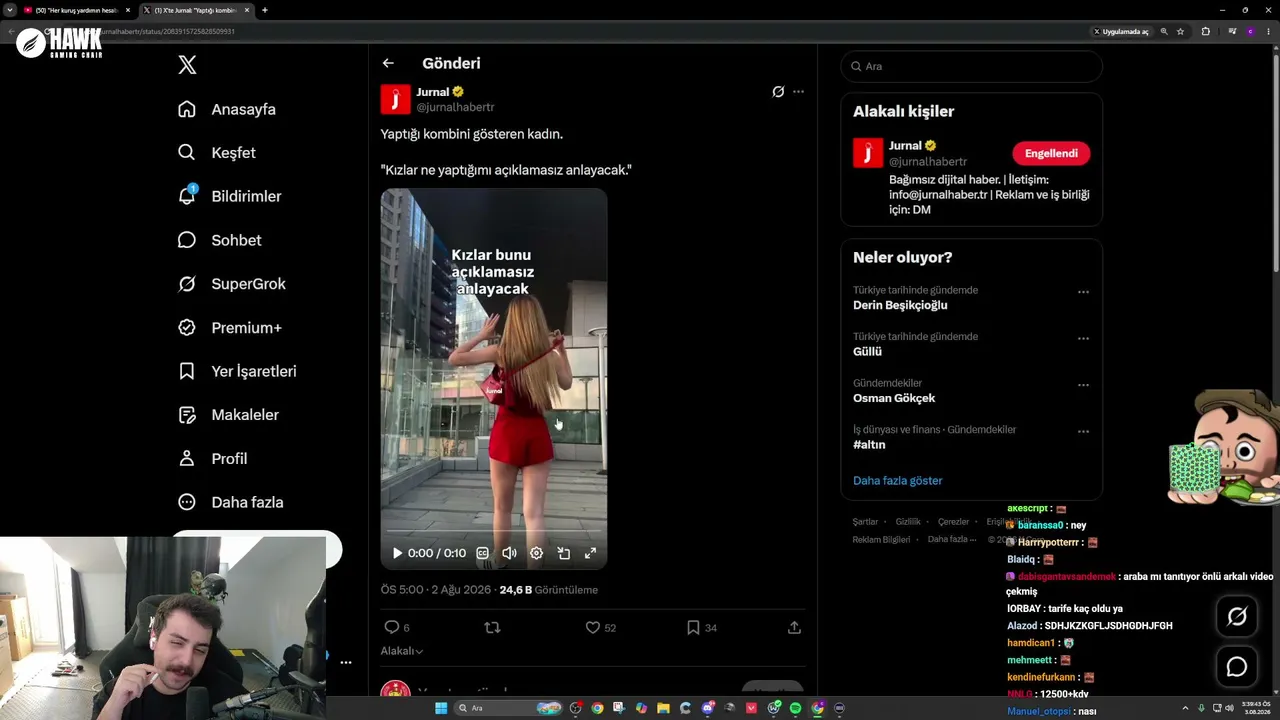Click Daha fazla göster under trends
This screenshot has height=720, width=1280.
898,481
